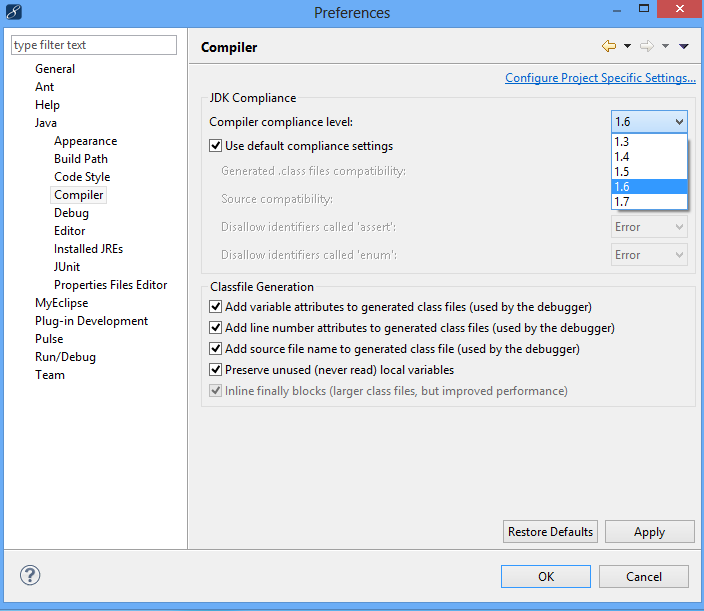Screen dimensions: 704x611
Task: Open Debug under Java
Action: [71, 213]
